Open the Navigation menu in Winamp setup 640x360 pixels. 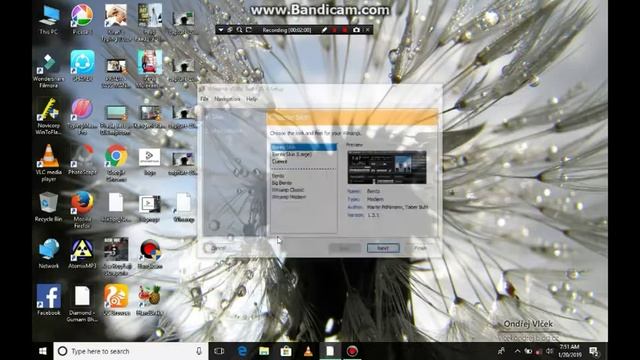coord(227,99)
